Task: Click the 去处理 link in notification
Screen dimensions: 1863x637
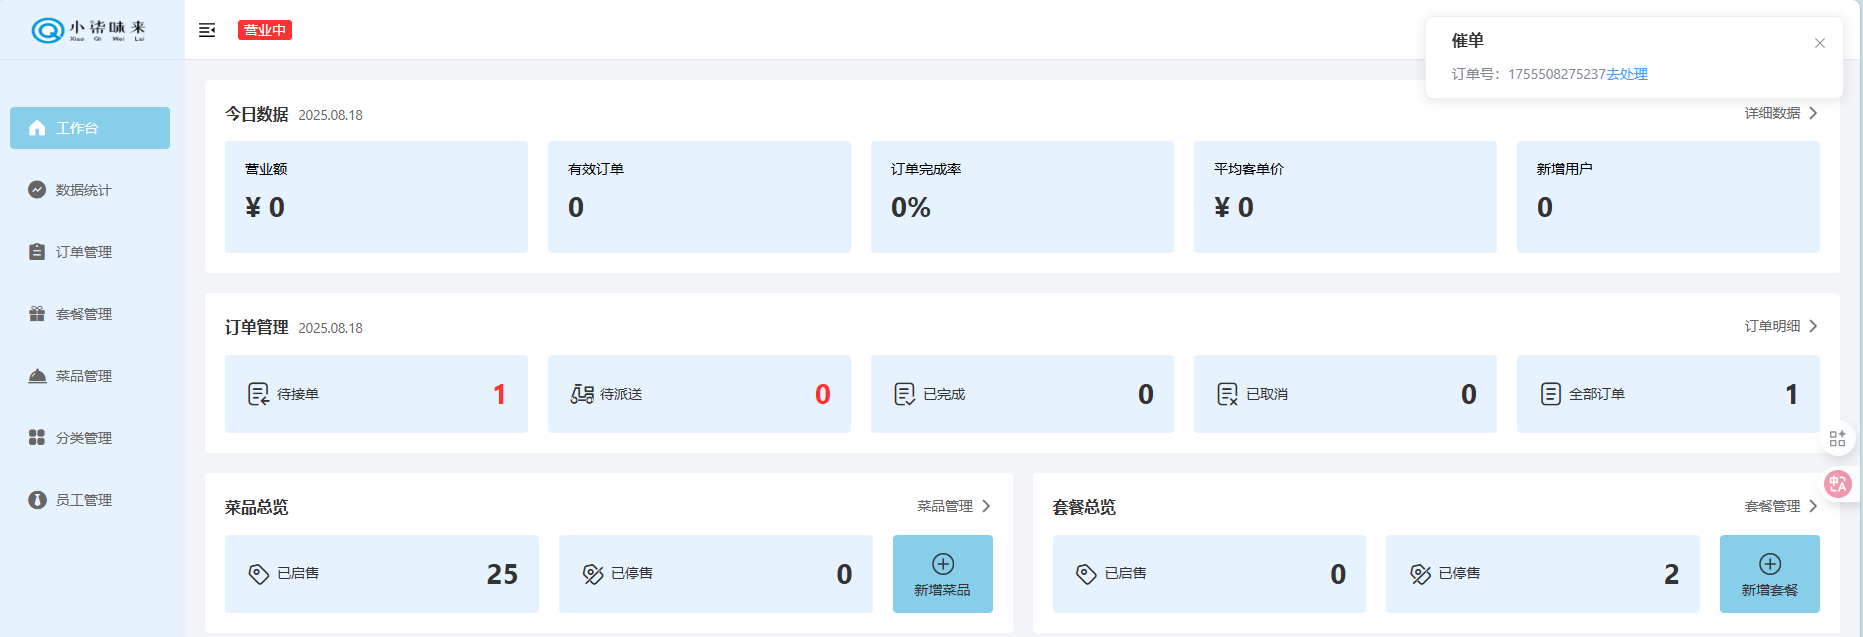Action: (x=1627, y=74)
